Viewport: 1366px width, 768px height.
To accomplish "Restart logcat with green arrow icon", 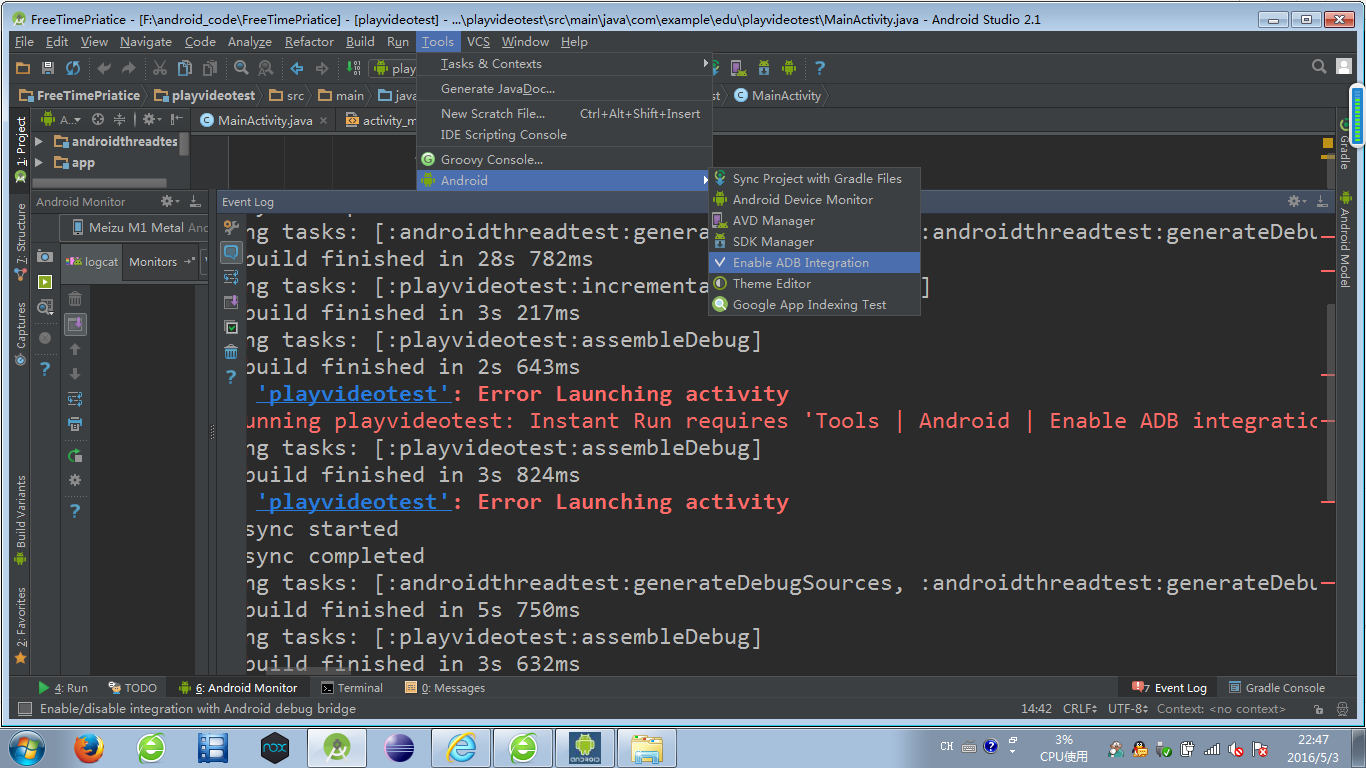I will [x=75, y=455].
